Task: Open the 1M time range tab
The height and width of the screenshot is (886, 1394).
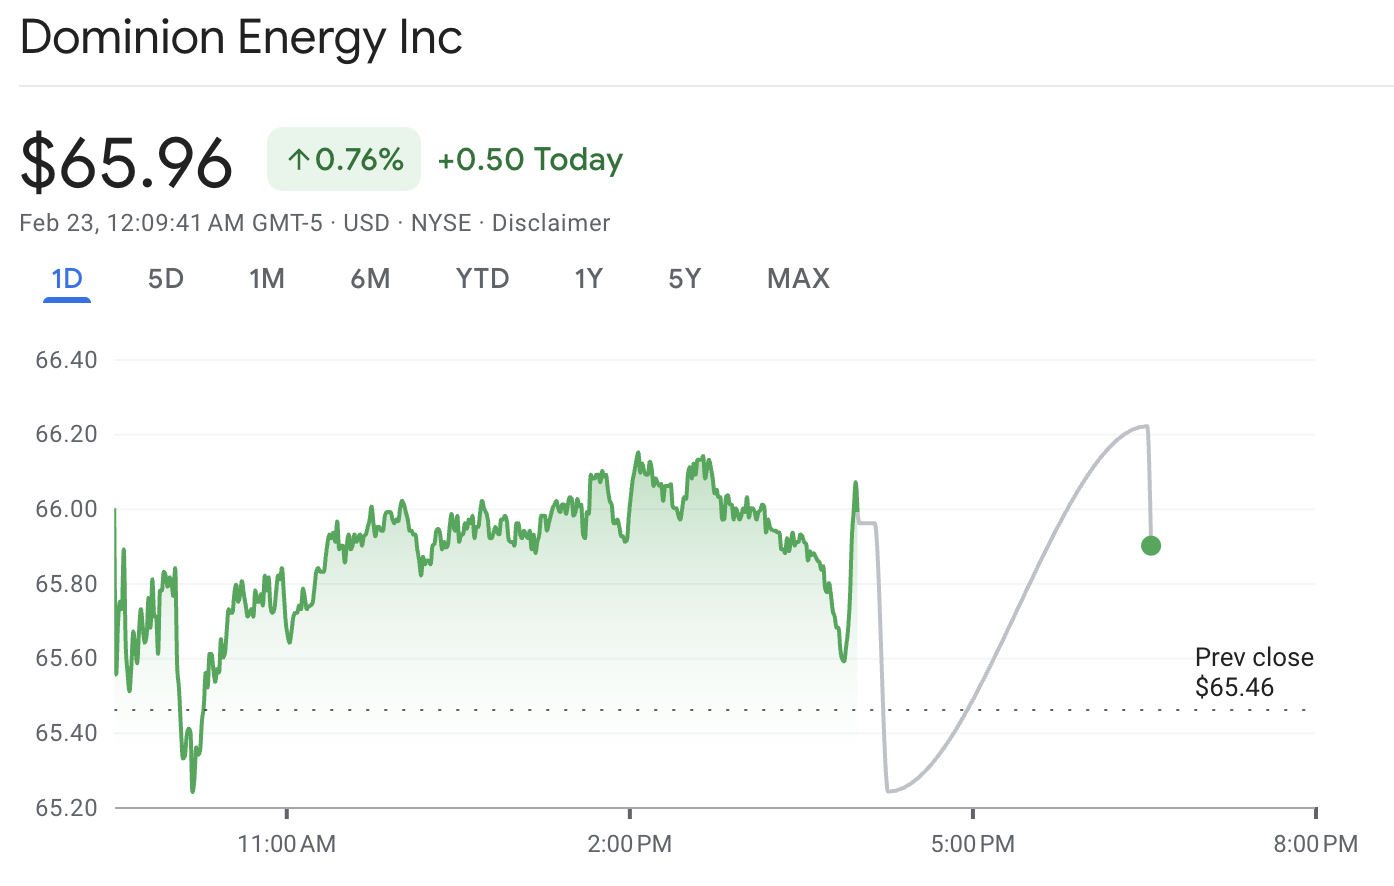Action: (267, 278)
